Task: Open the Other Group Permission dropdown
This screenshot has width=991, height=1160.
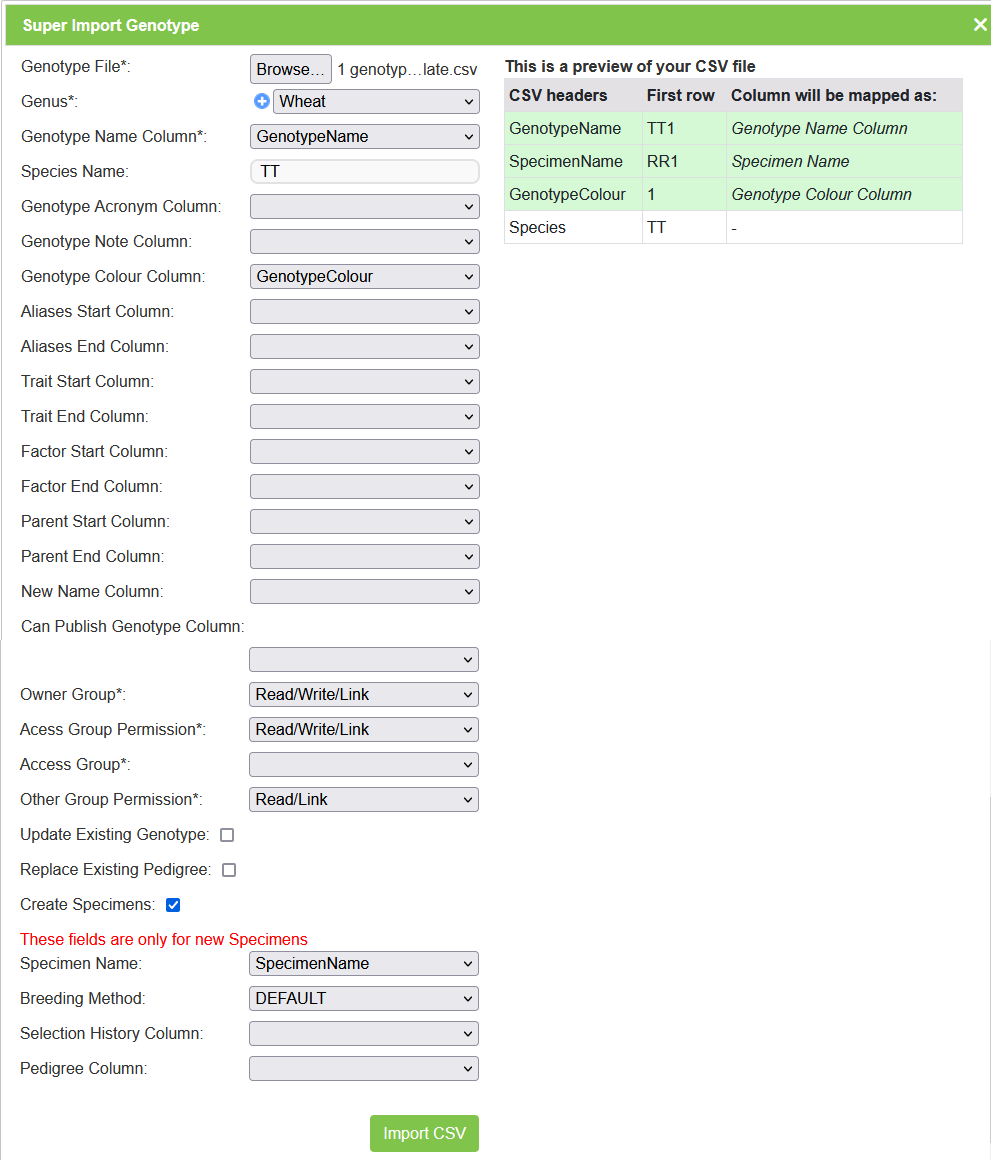Action: (363, 800)
